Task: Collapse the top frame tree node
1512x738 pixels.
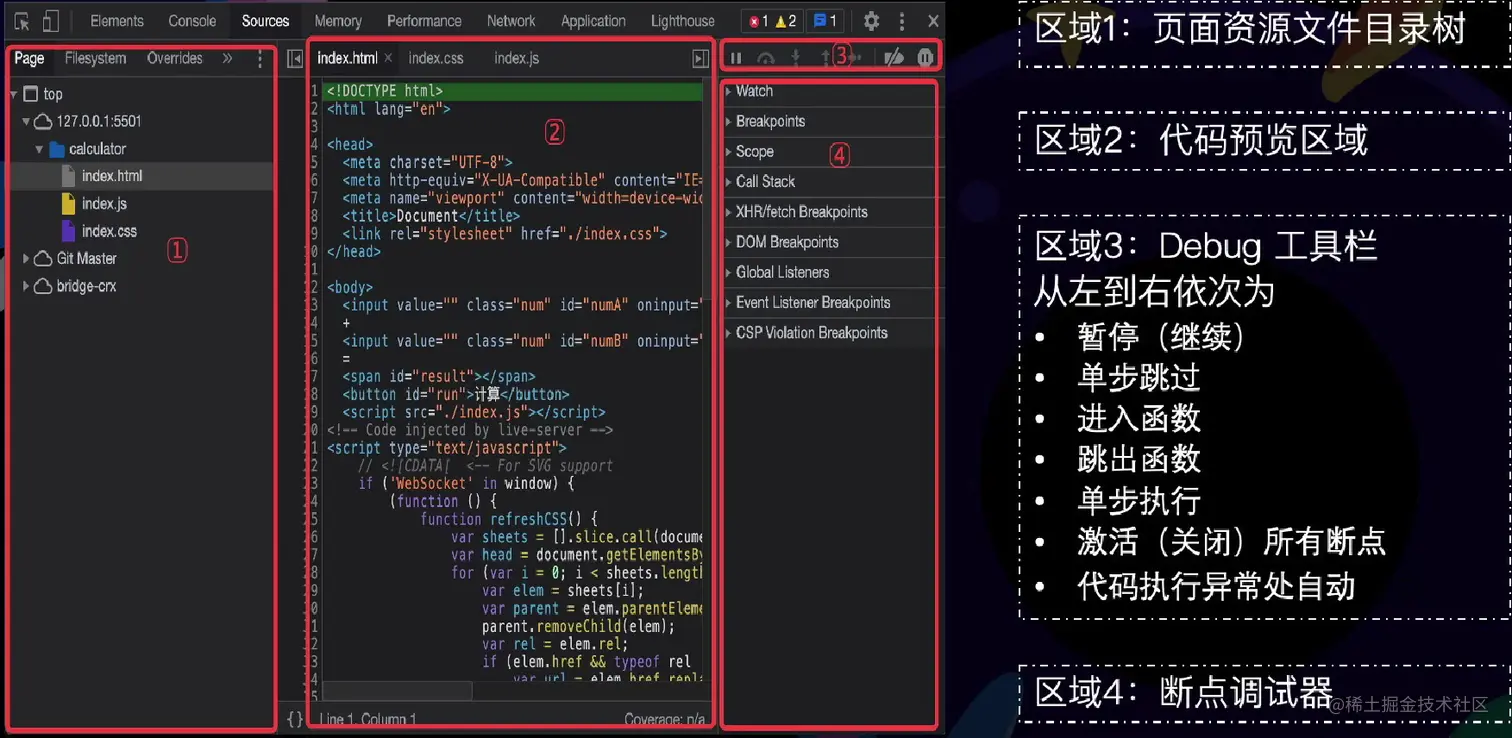Action: 13,94
